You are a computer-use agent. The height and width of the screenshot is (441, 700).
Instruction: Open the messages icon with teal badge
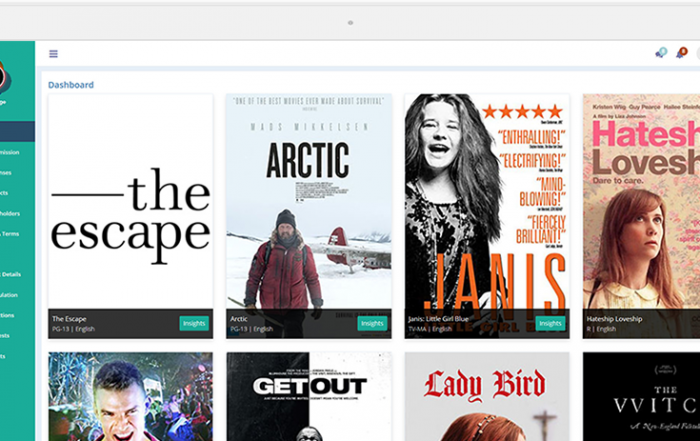point(661,53)
